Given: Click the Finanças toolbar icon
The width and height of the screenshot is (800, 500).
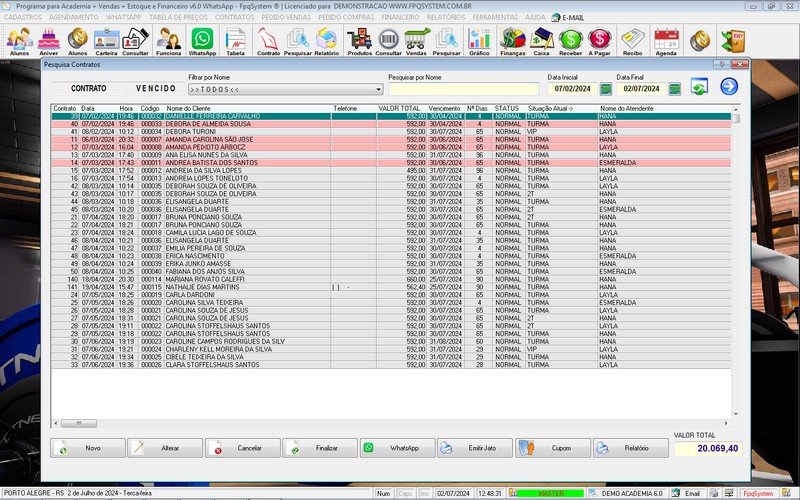Looking at the screenshot, I should (513, 40).
